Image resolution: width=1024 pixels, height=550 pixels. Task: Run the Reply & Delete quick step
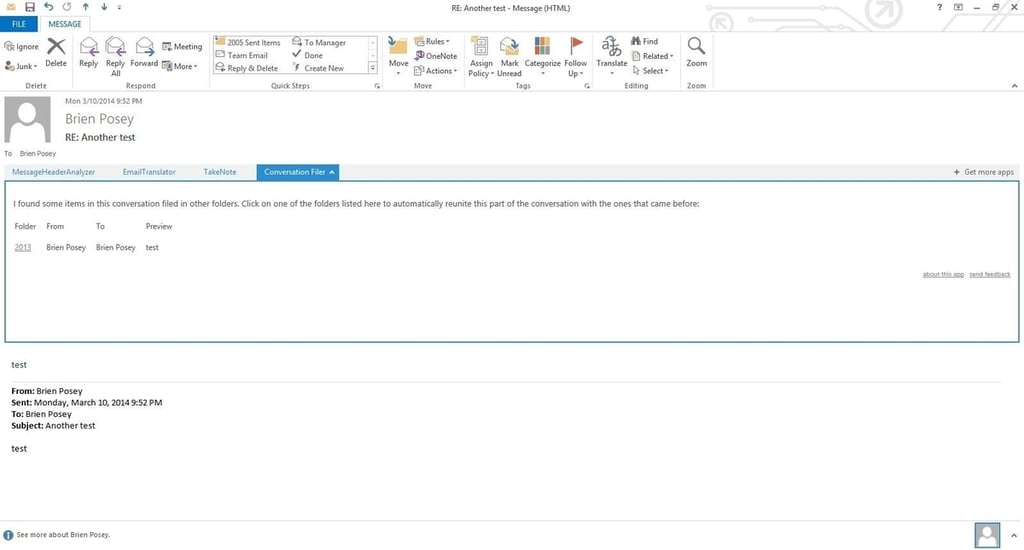tap(247, 68)
